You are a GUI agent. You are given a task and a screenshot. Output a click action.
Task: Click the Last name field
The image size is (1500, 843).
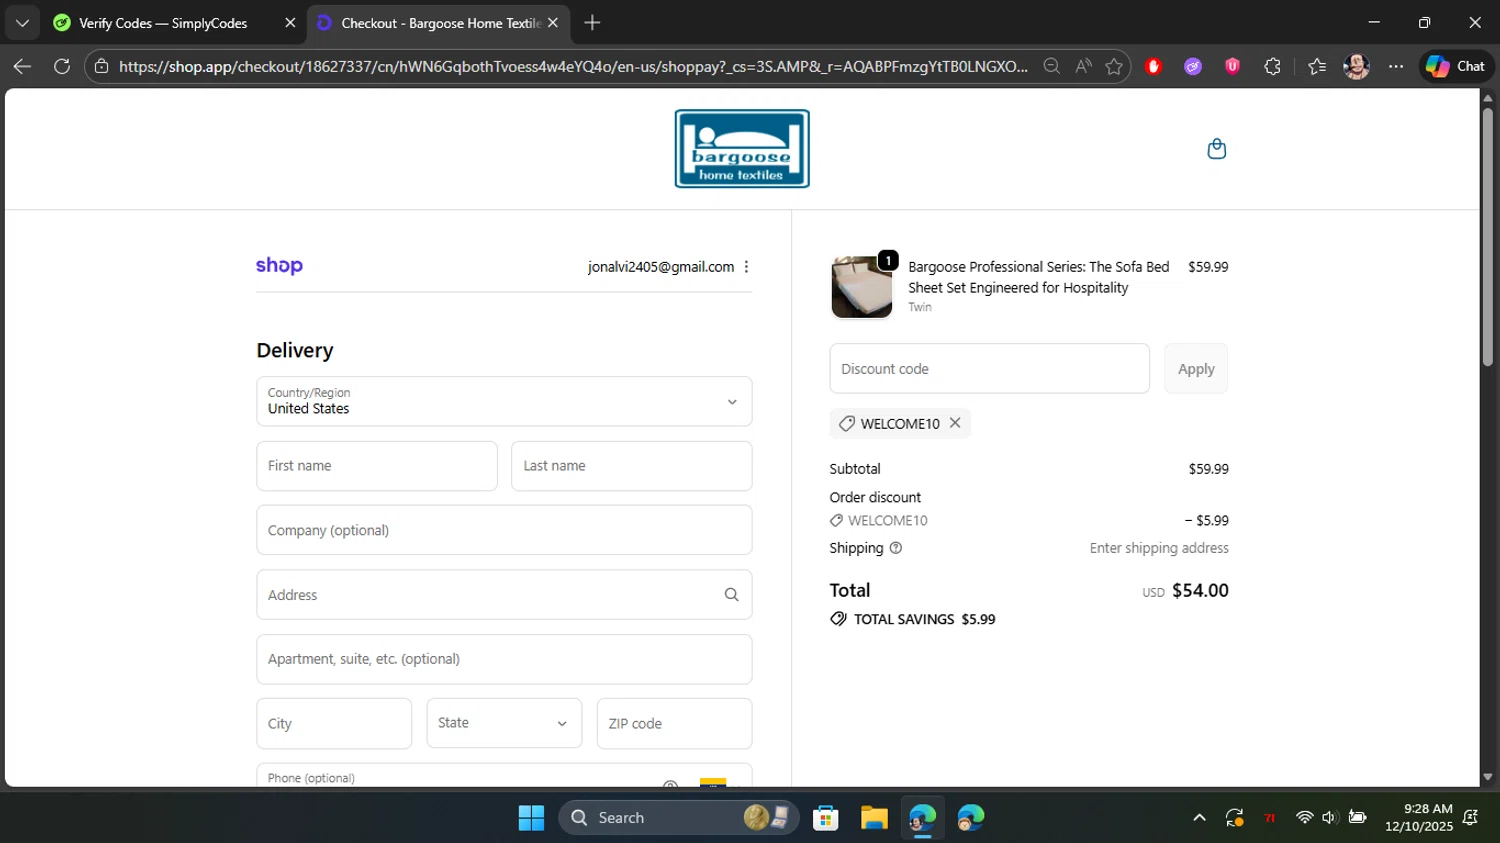coord(631,466)
